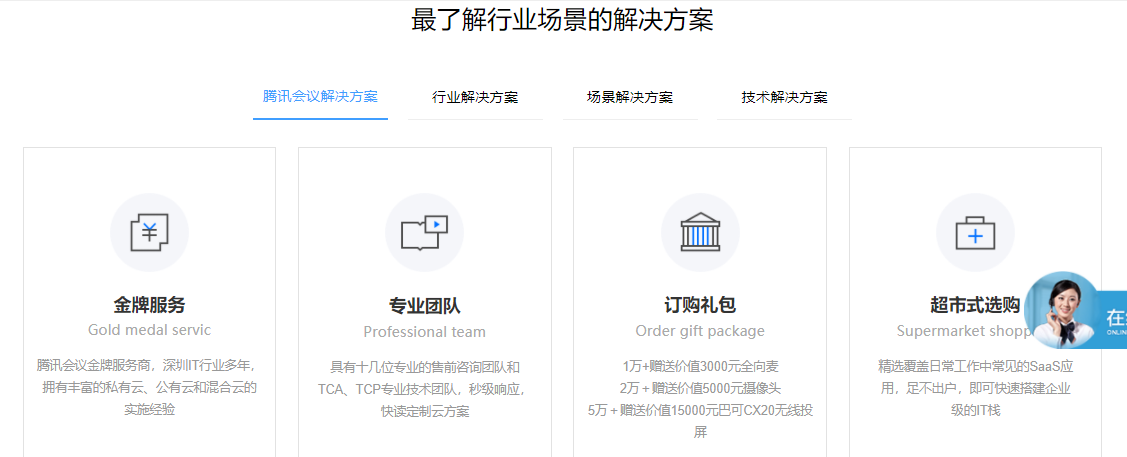Switch to the 行业解决方案 tab
The height and width of the screenshot is (457, 1127).
(475, 98)
